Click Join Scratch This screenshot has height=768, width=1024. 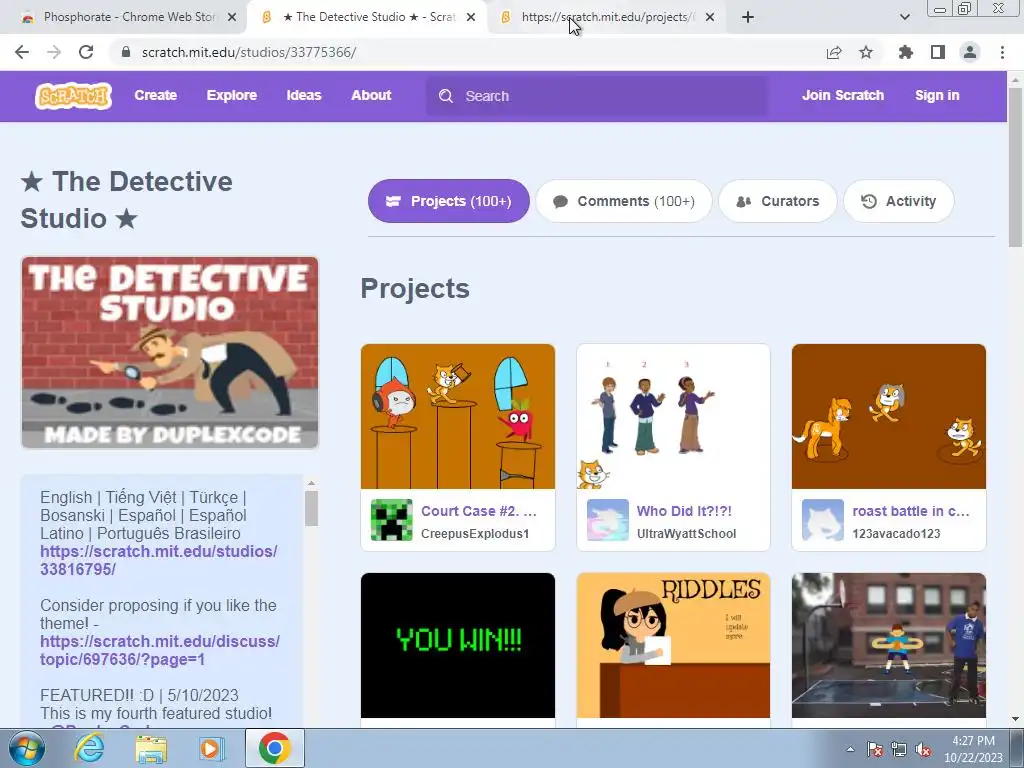[x=842, y=95]
